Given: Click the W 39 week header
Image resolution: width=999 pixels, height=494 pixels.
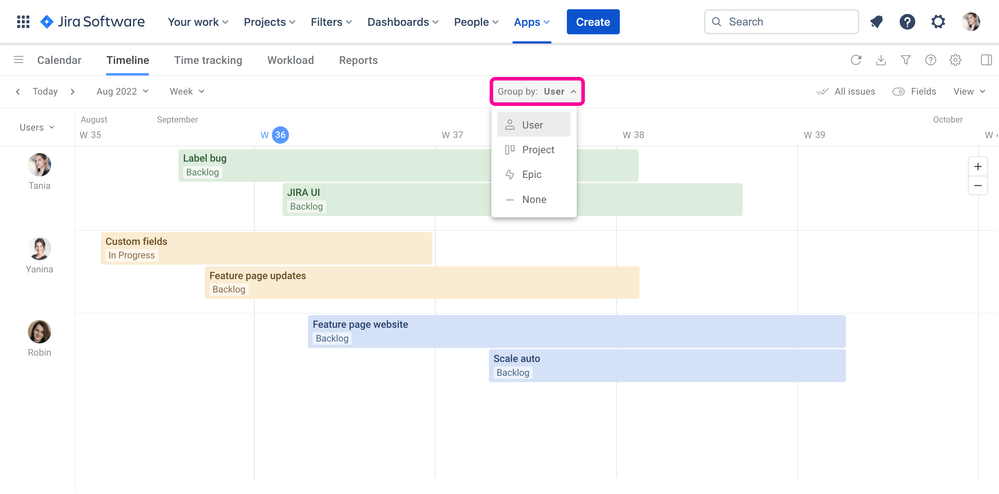Looking at the screenshot, I should click(814, 135).
